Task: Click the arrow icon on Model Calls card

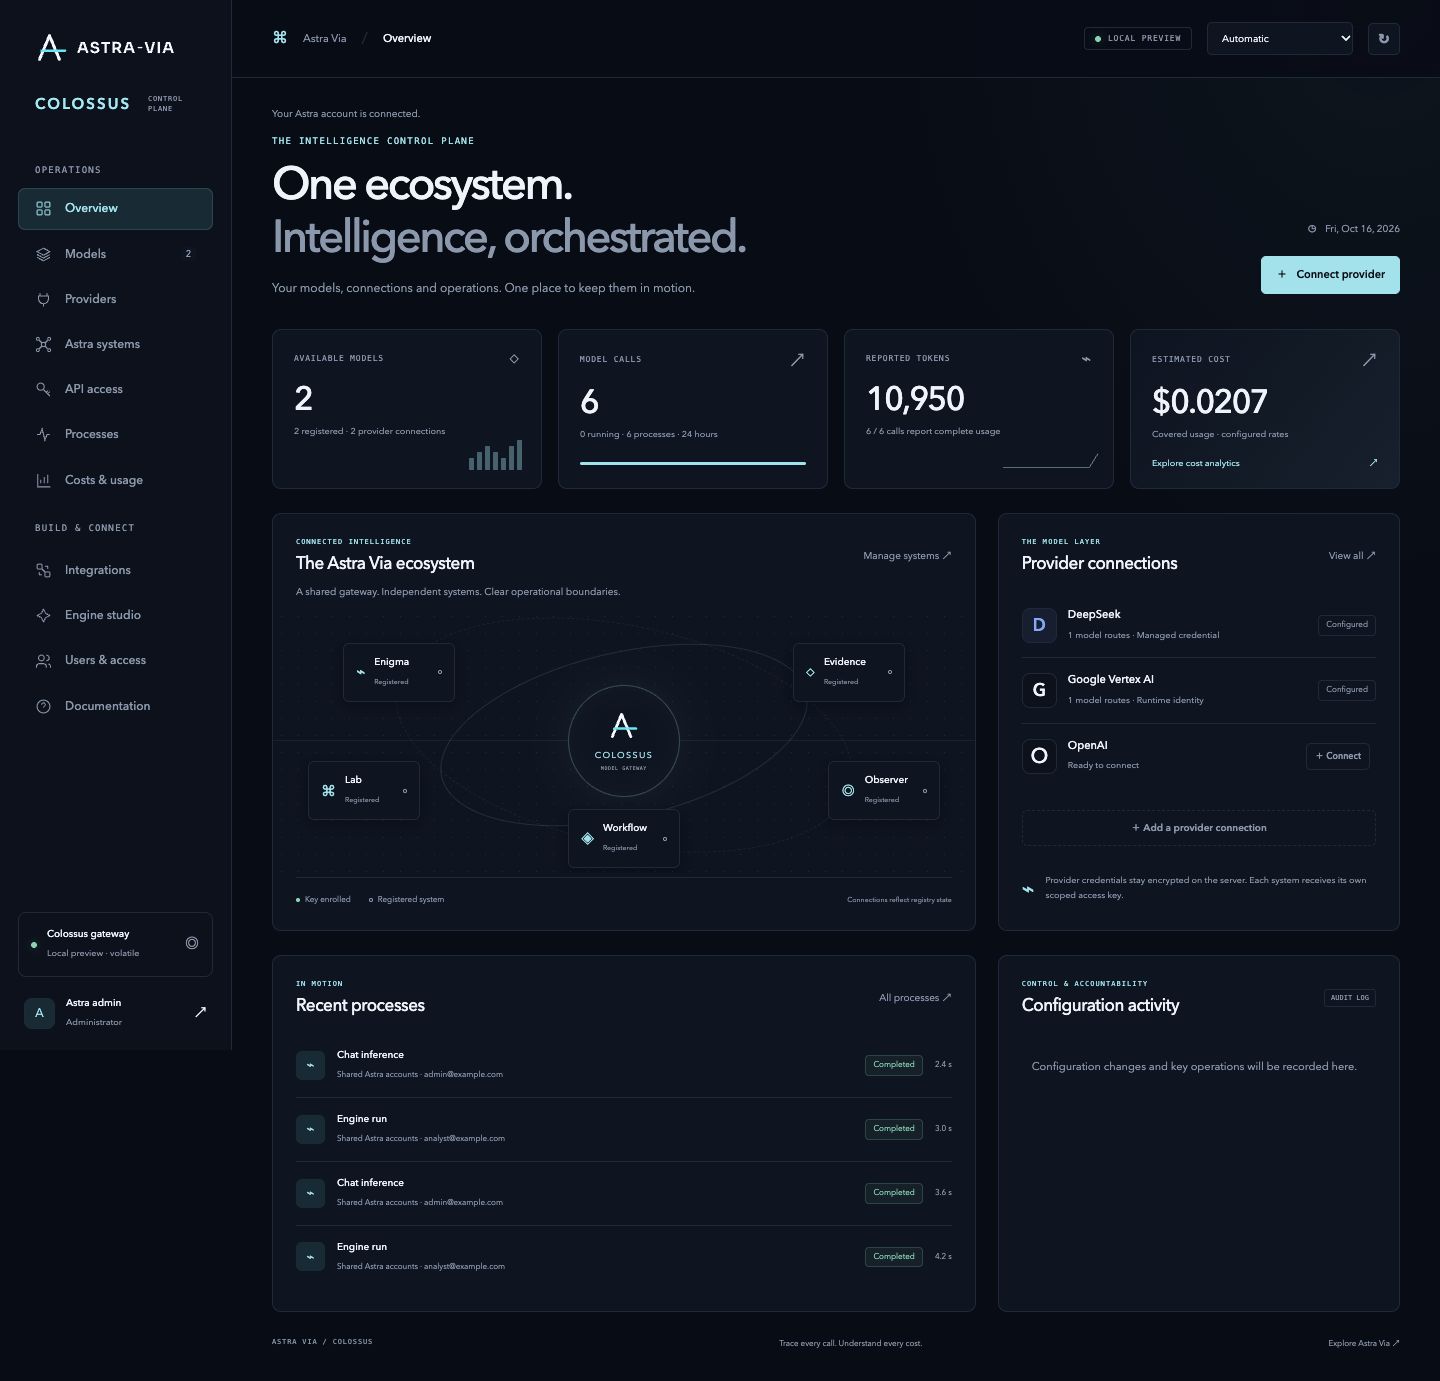Action: (797, 359)
